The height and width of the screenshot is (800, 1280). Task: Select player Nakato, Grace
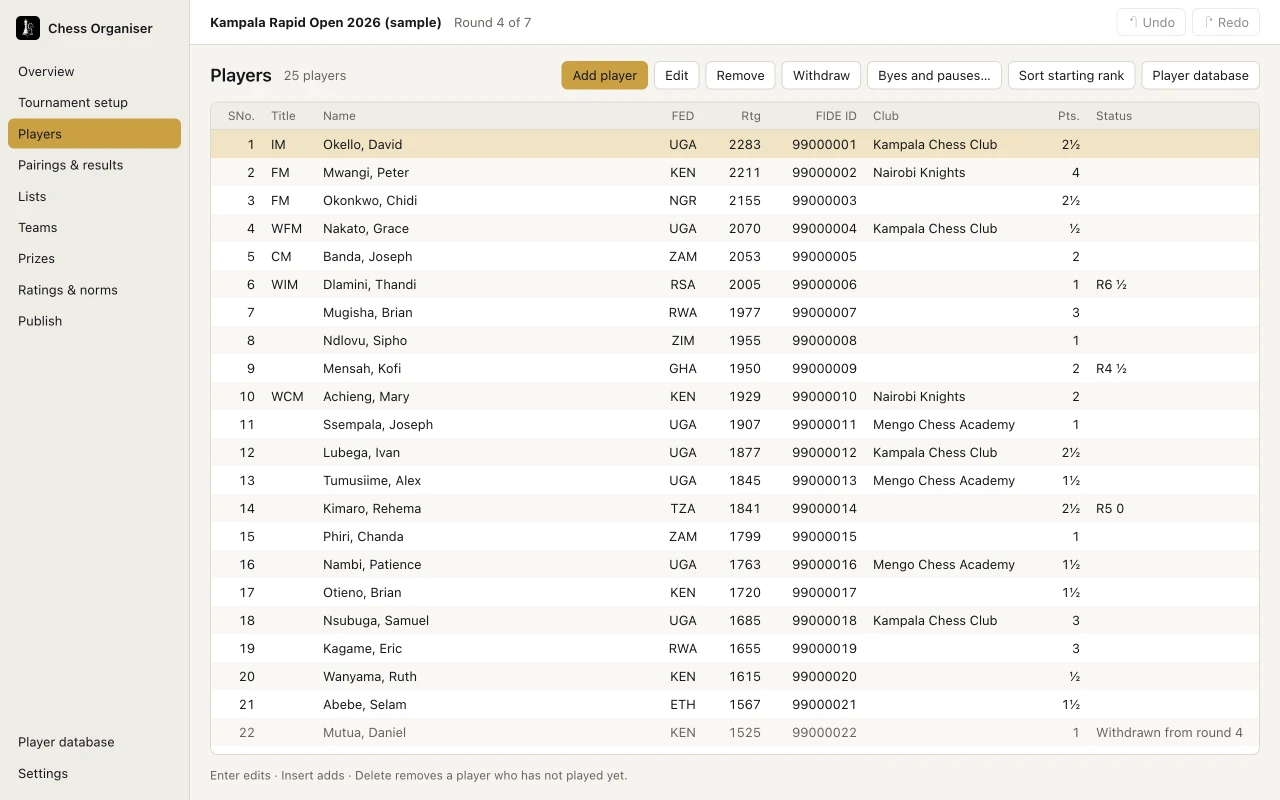735,228
